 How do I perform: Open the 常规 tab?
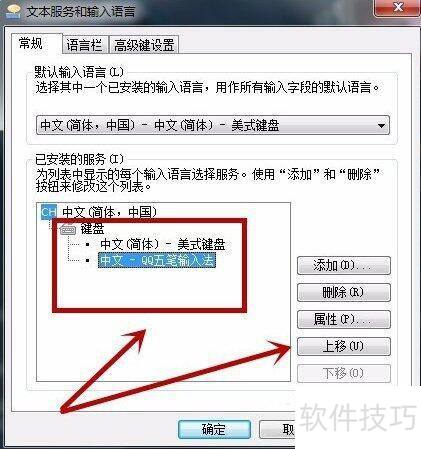[31, 44]
